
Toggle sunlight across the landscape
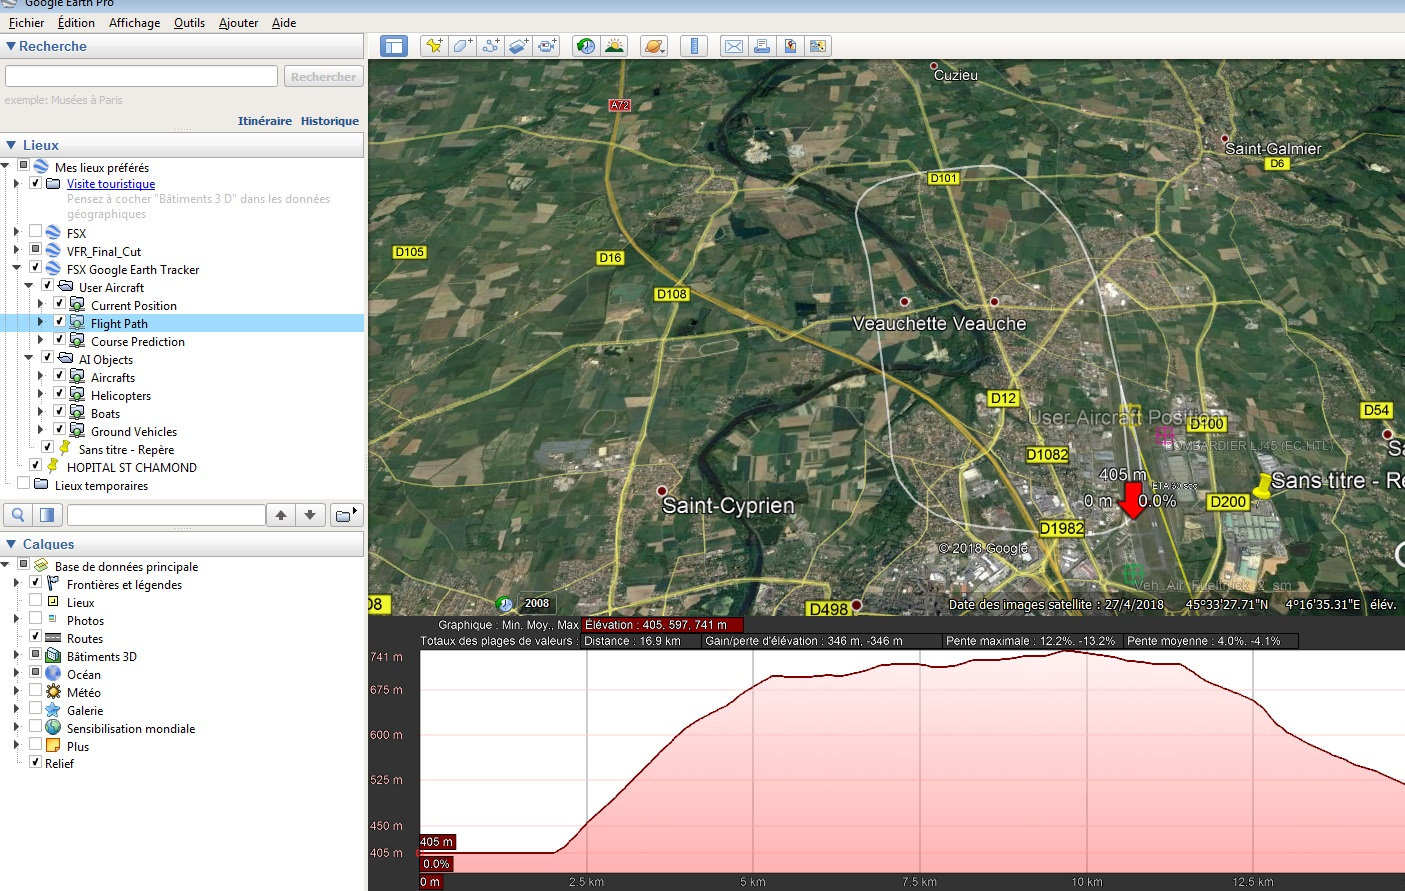point(614,46)
